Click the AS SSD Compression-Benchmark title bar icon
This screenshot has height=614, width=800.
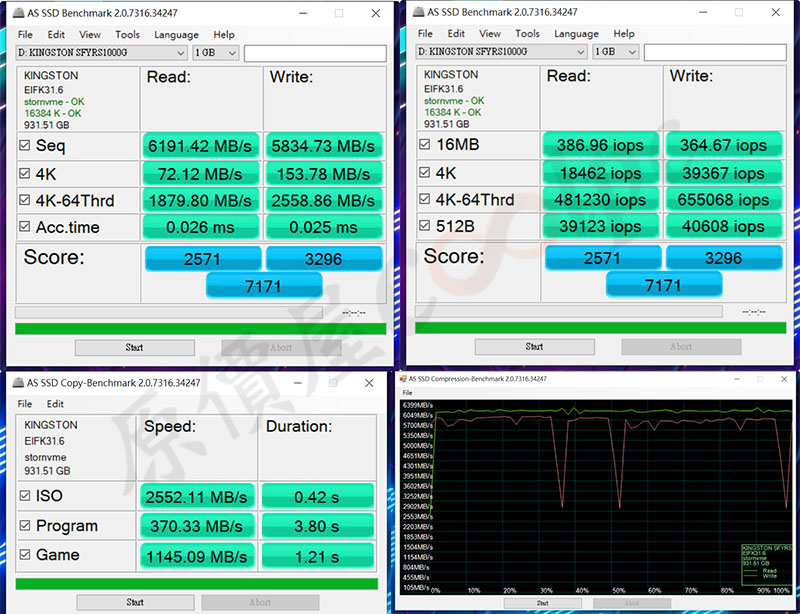(404, 379)
